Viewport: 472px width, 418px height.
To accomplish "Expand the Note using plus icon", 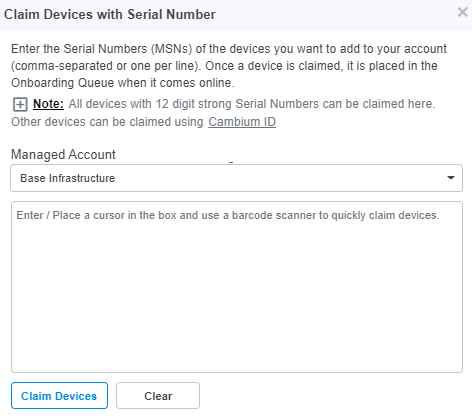I will point(20,105).
